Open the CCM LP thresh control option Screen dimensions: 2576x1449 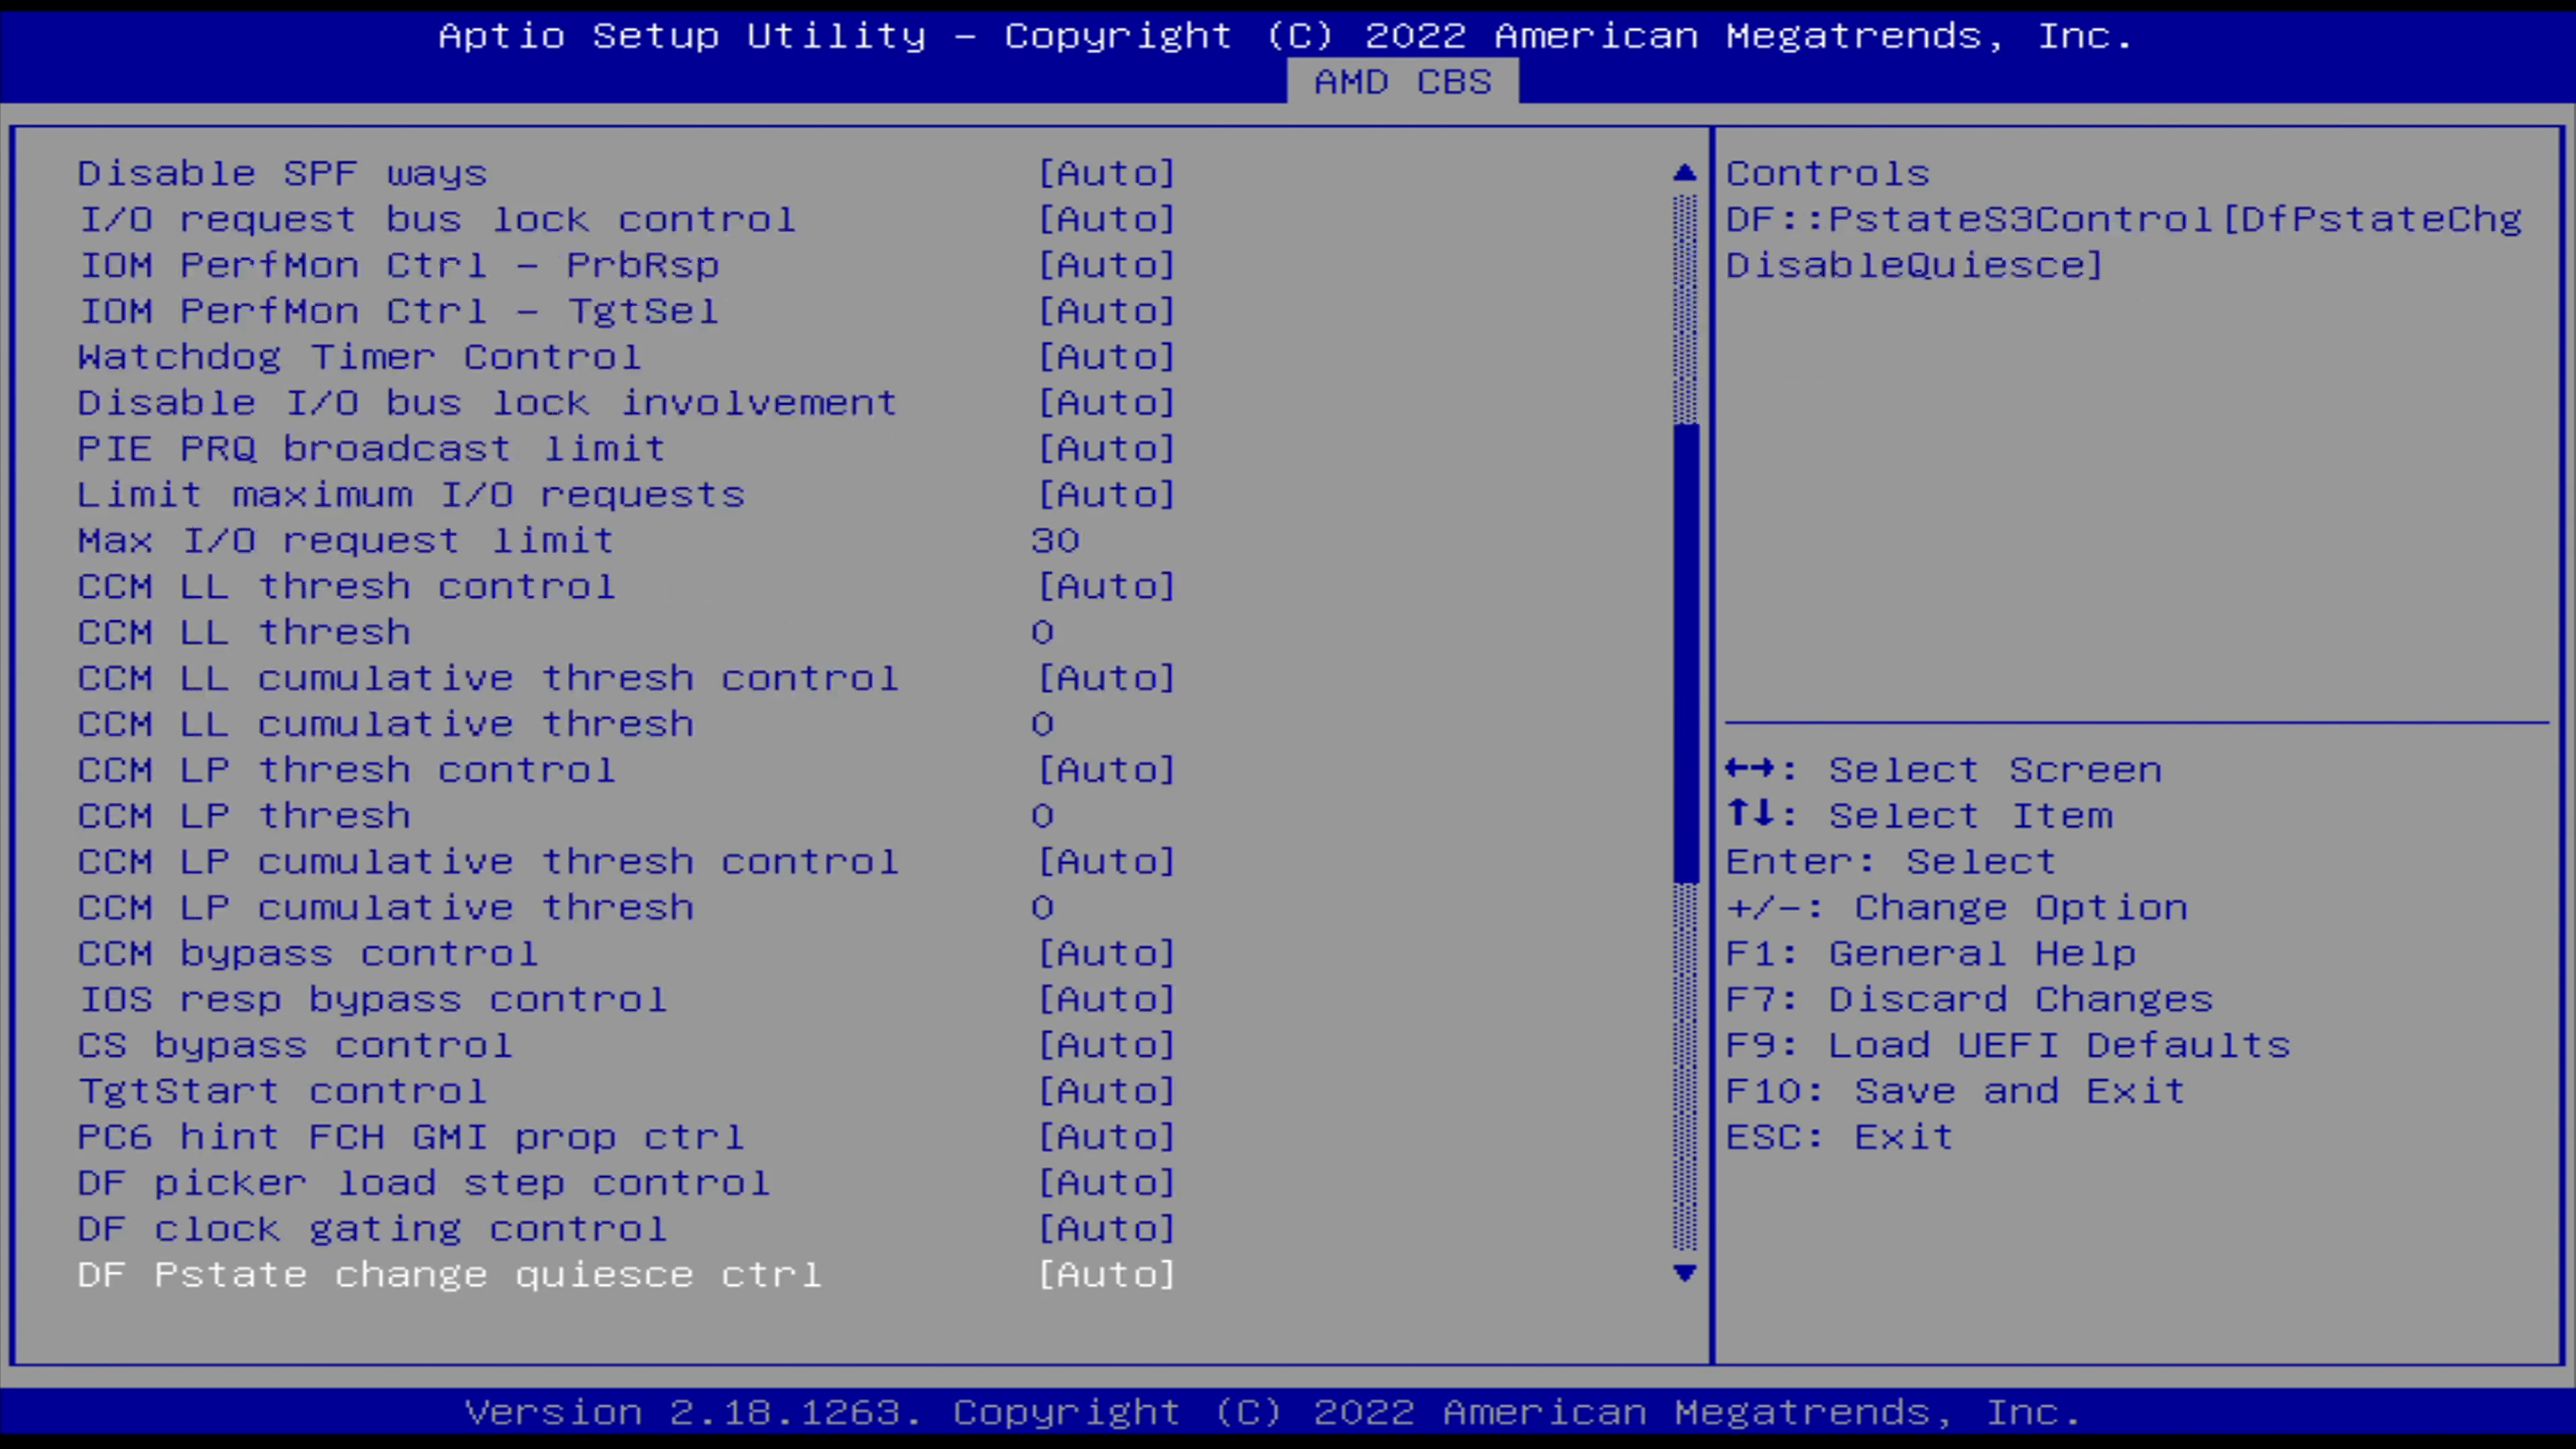tap(1107, 771)
